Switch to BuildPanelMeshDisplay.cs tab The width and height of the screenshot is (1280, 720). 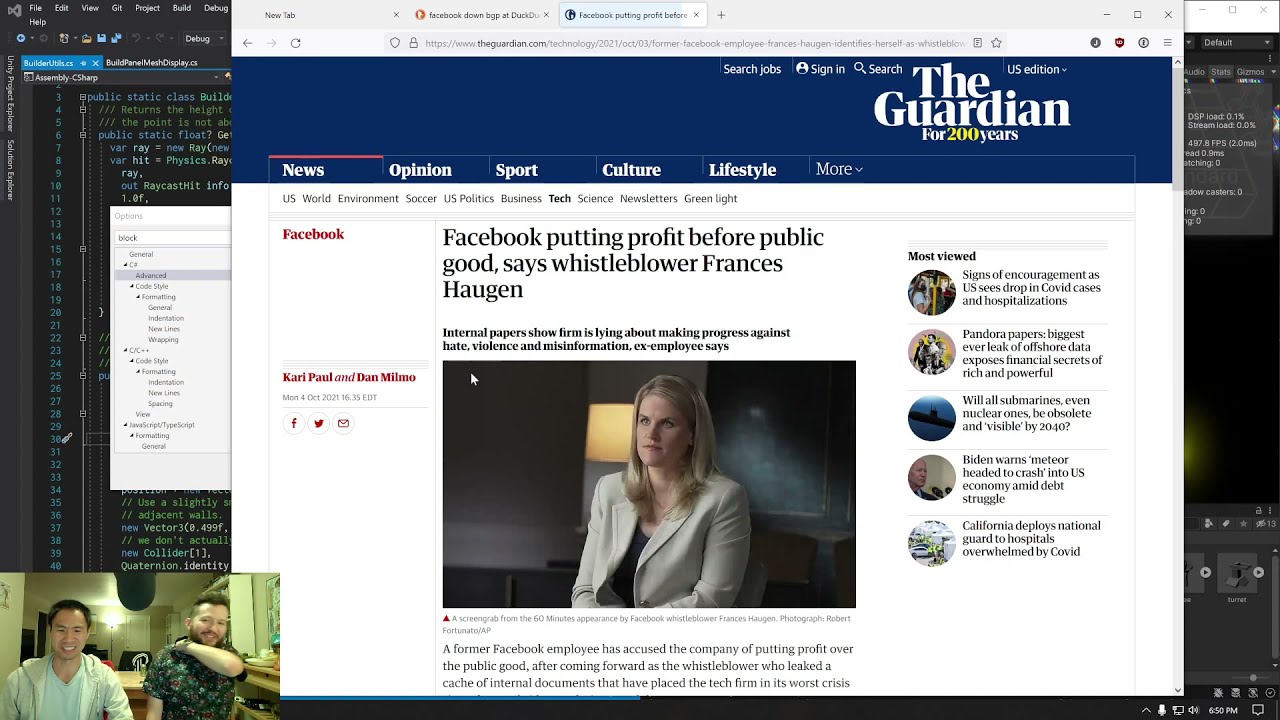coord(152,63)
